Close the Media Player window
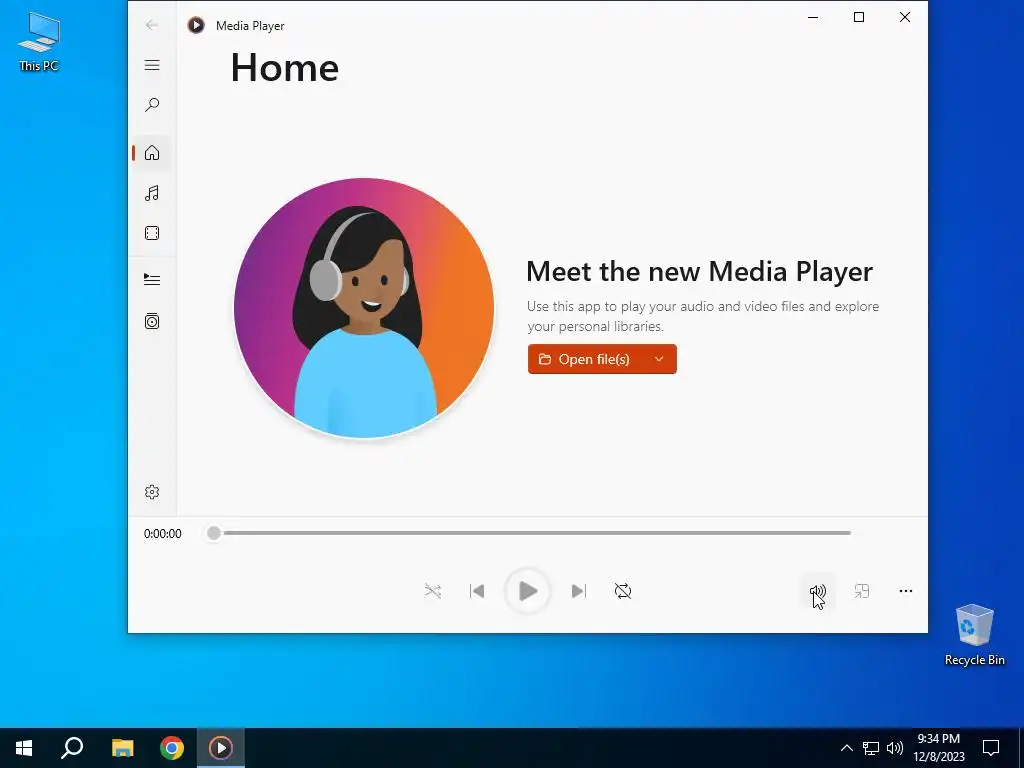The image size is (1024, 768). (x=904, y=18)
